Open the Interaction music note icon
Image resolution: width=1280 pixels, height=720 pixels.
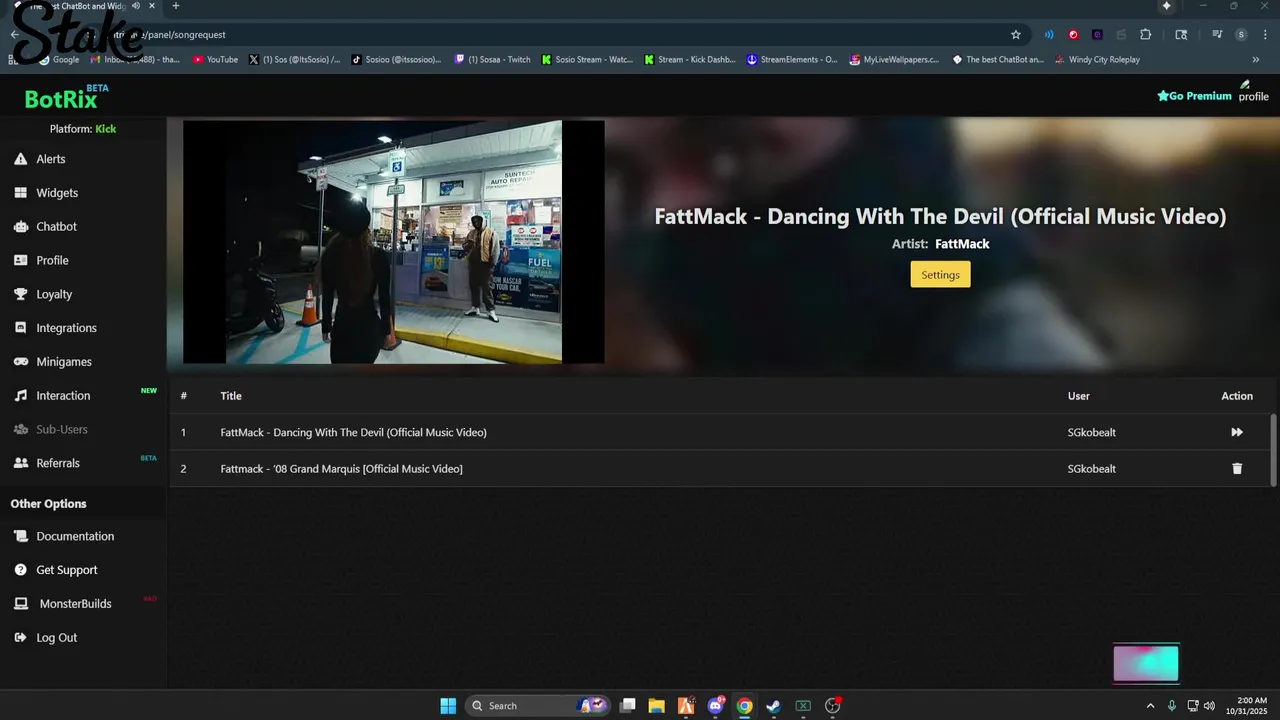coord(20,396)
